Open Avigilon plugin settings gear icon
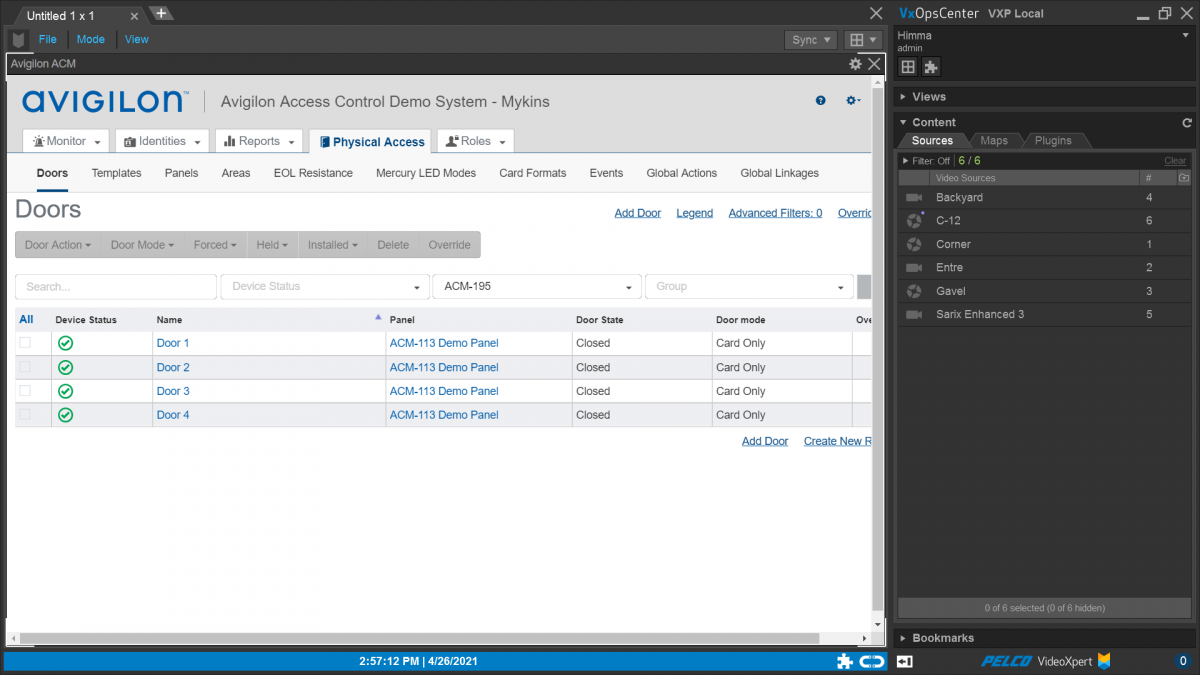The height and width of the screenshot is (675, 1200). click(x=855, y=63)
